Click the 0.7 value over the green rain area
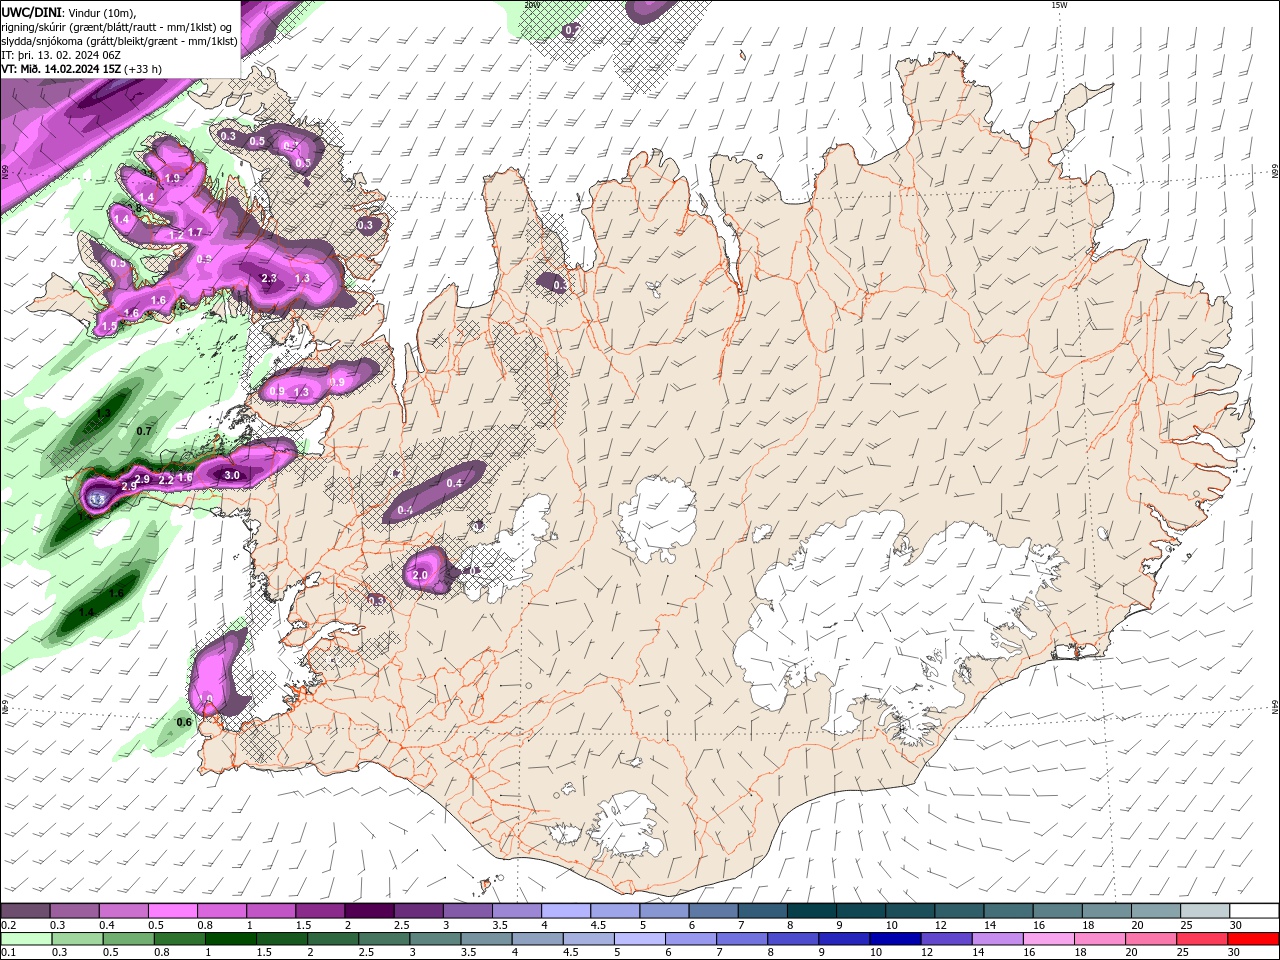This screenshot has width=1280, height=960. coord(144,431)
